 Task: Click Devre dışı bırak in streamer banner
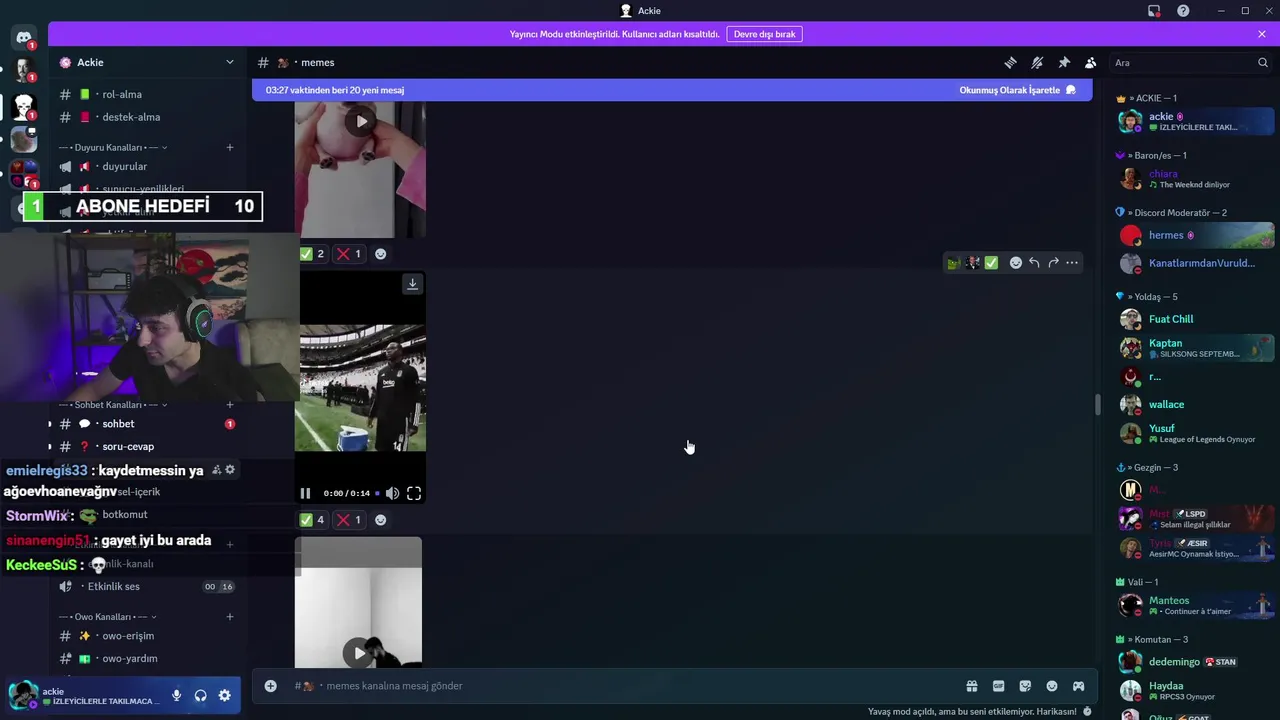tap(764, 34)
